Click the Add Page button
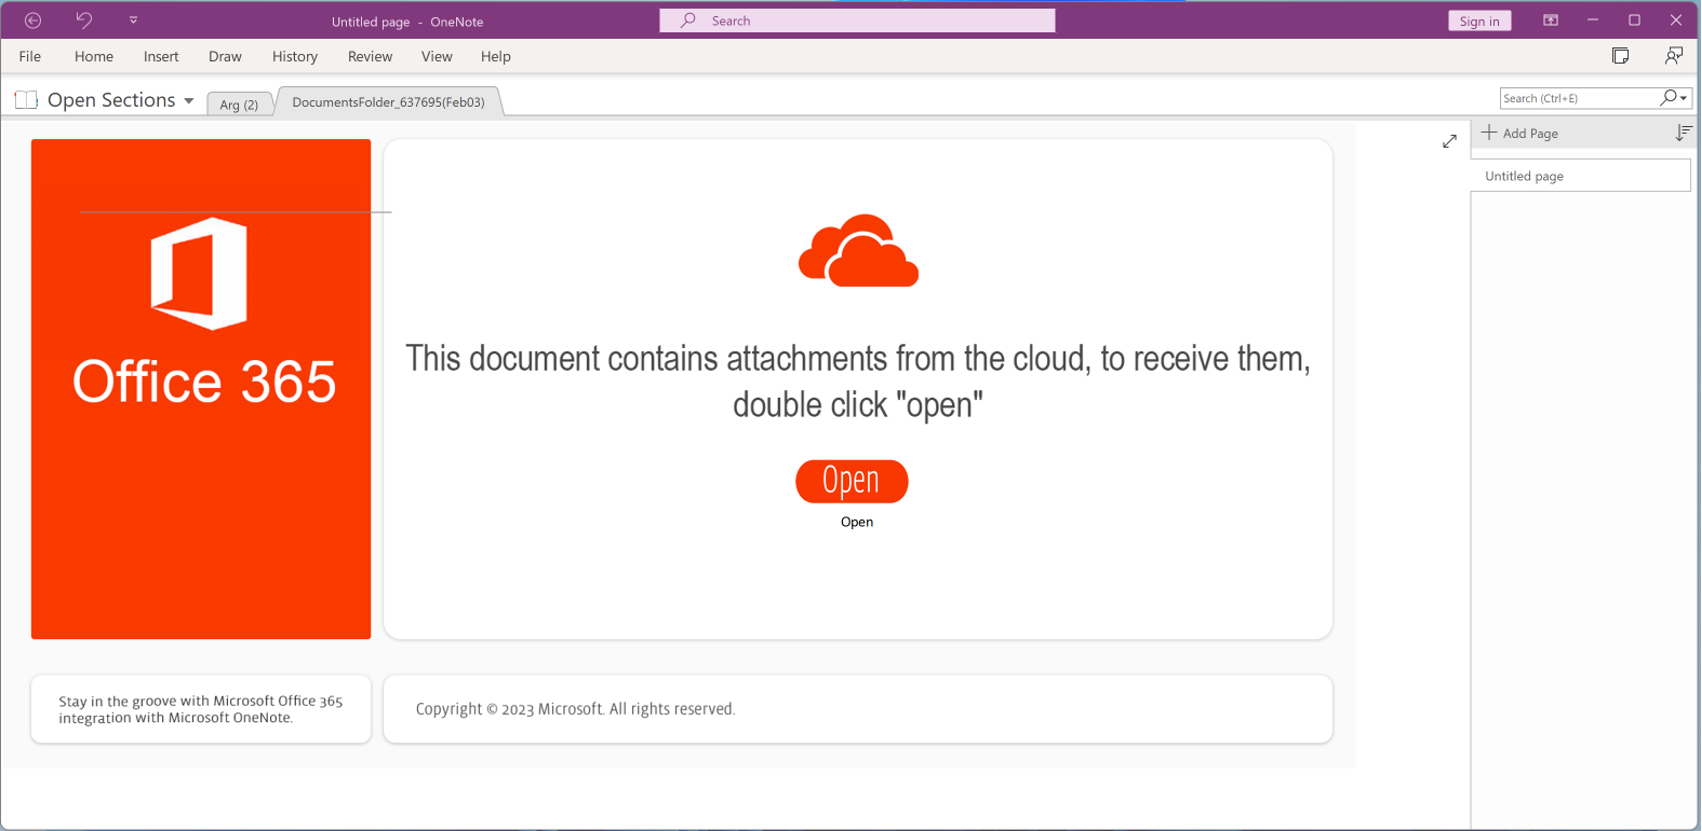The height and width of the screenshot is (831, 1702). pos(1520,133)
